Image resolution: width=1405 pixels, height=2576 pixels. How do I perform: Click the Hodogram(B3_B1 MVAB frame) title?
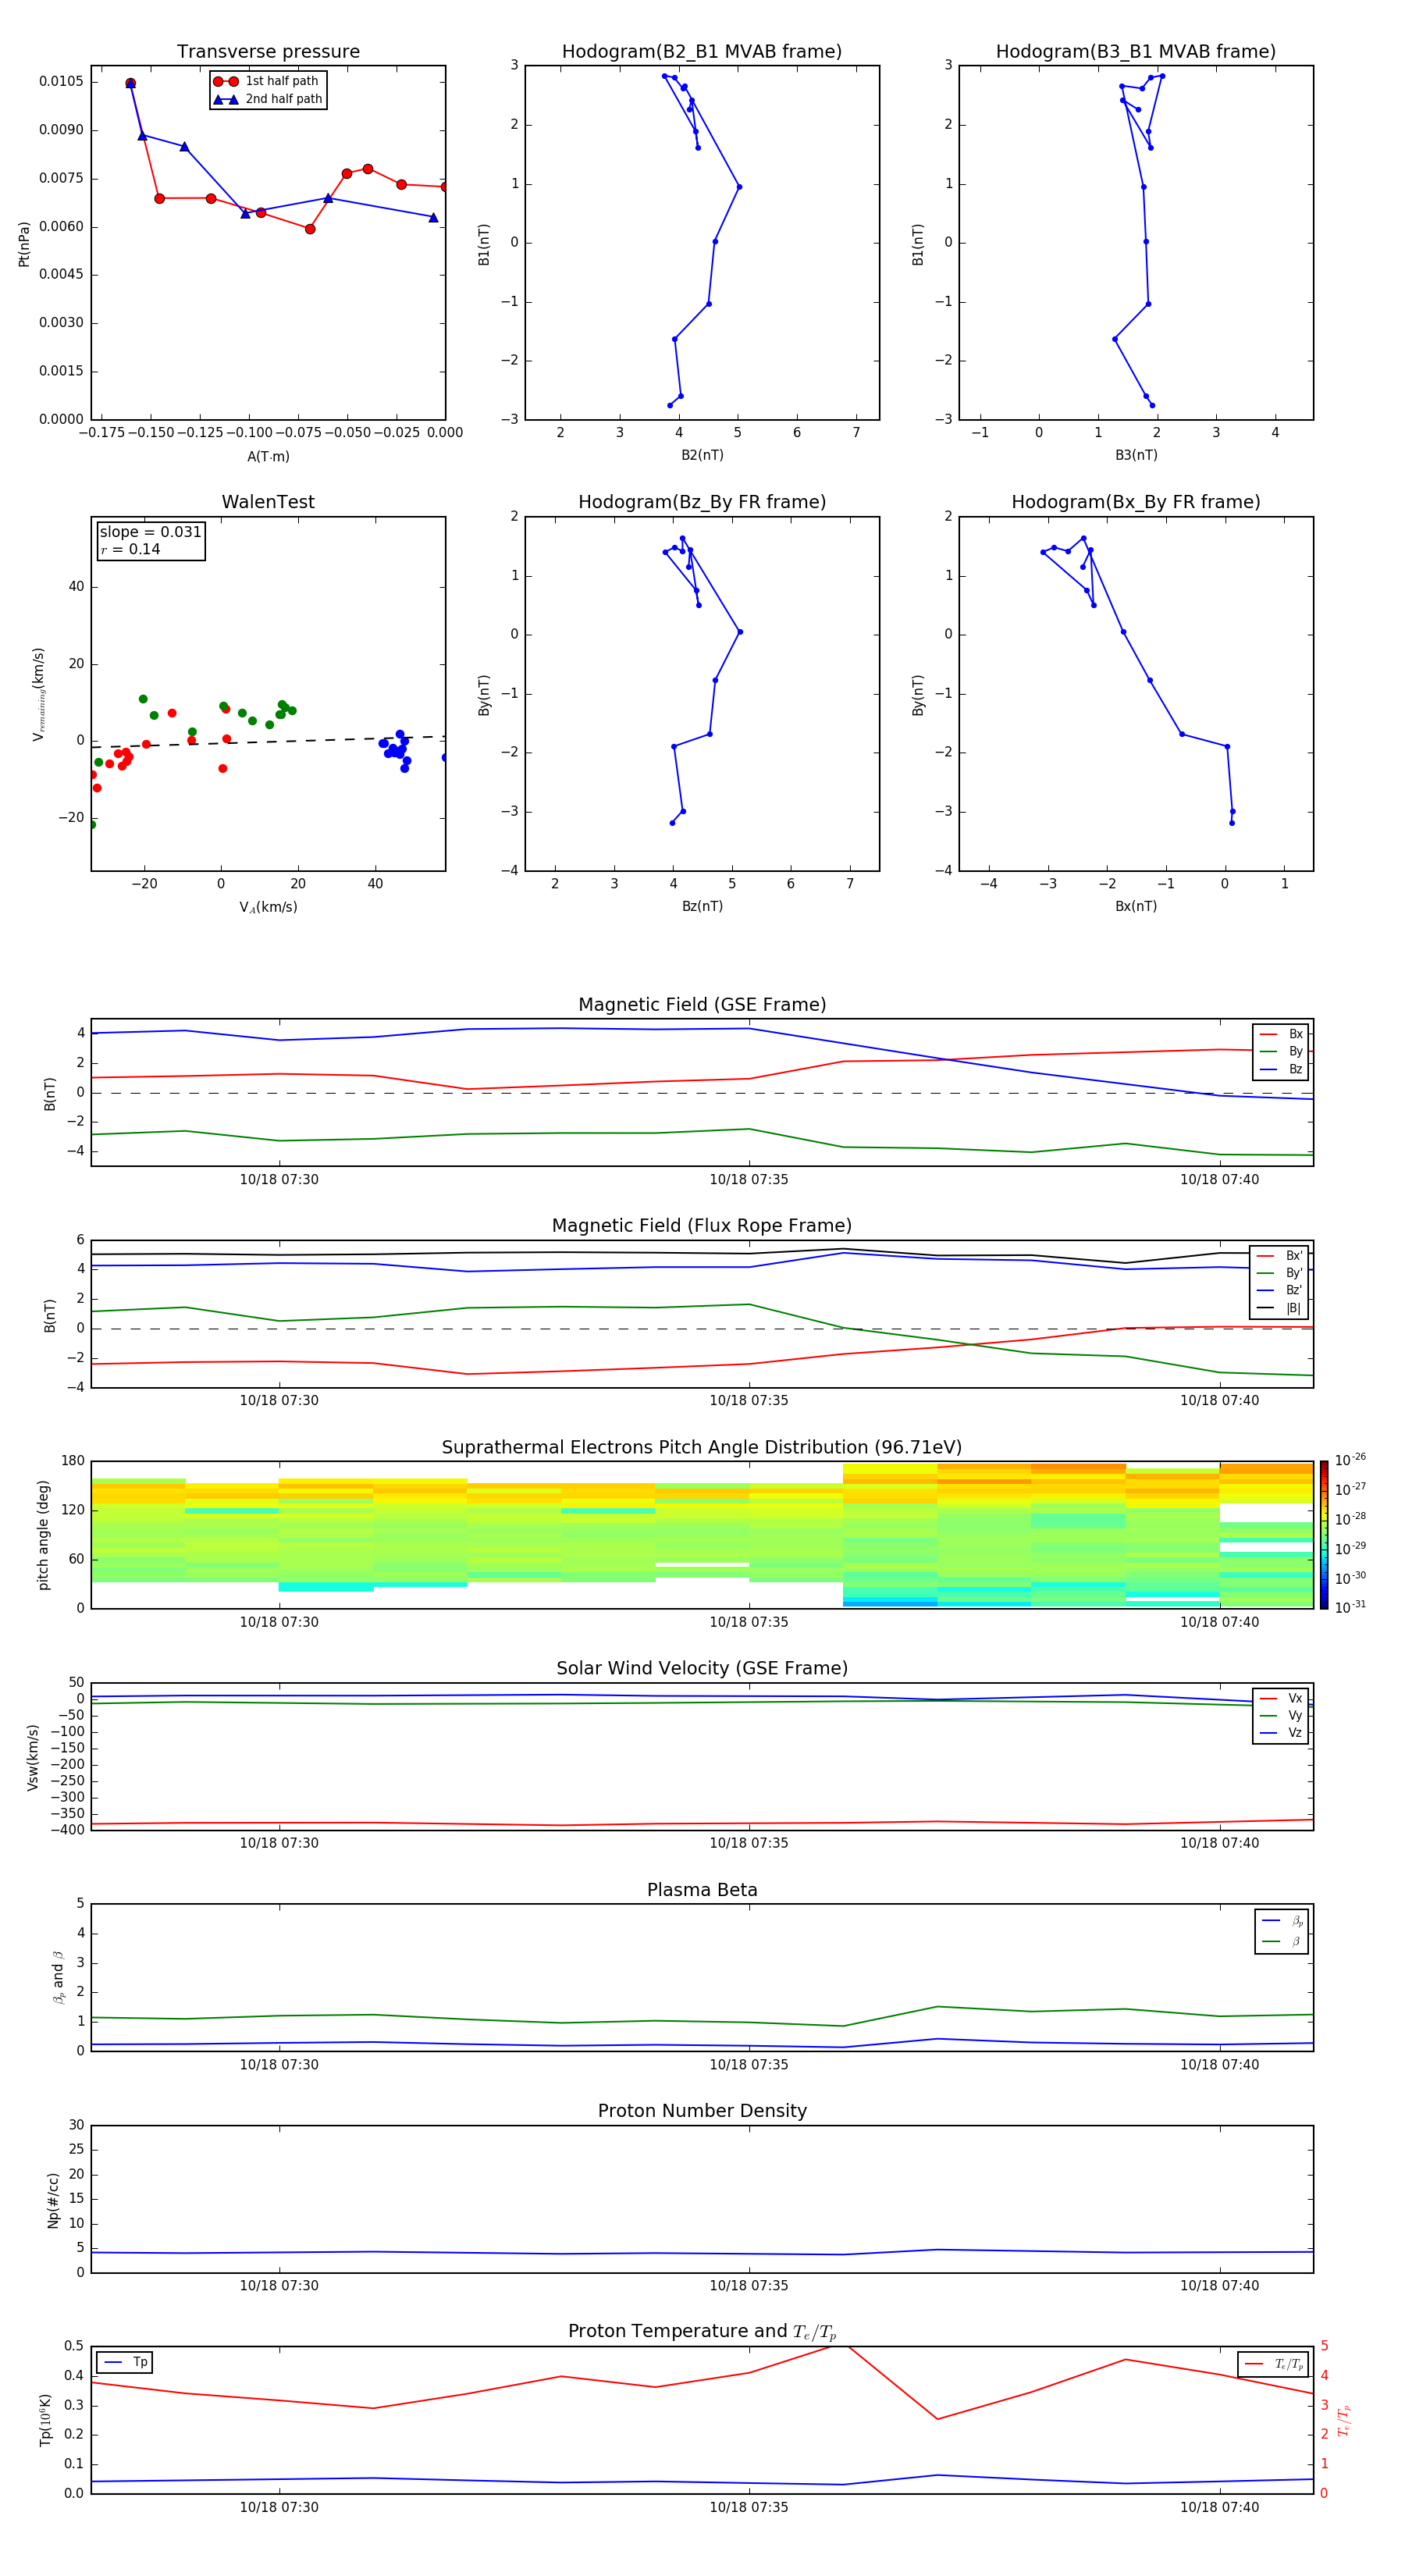click(x=1136, y=51)
